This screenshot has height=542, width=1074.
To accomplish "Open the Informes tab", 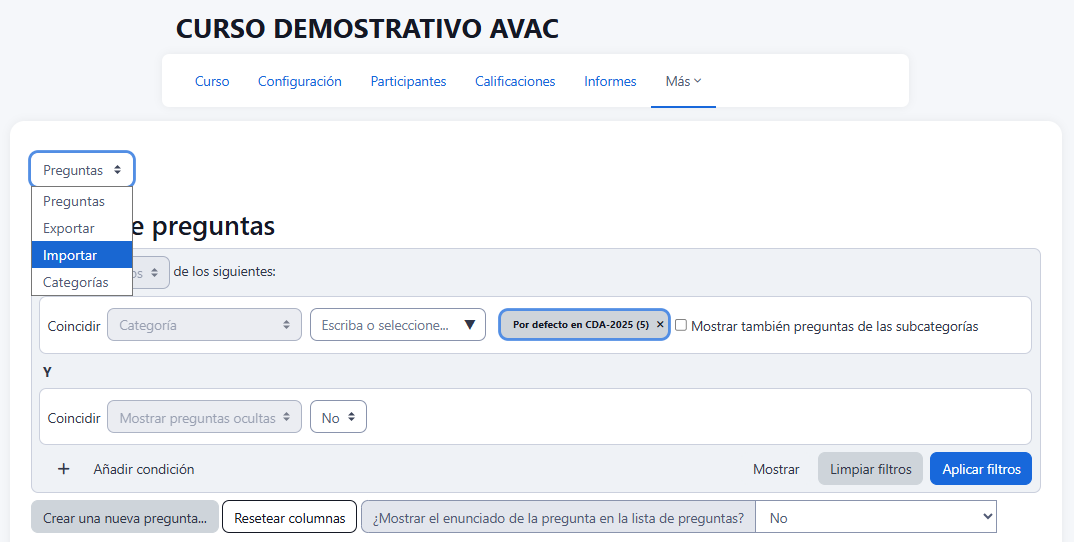I will [610, 81].
